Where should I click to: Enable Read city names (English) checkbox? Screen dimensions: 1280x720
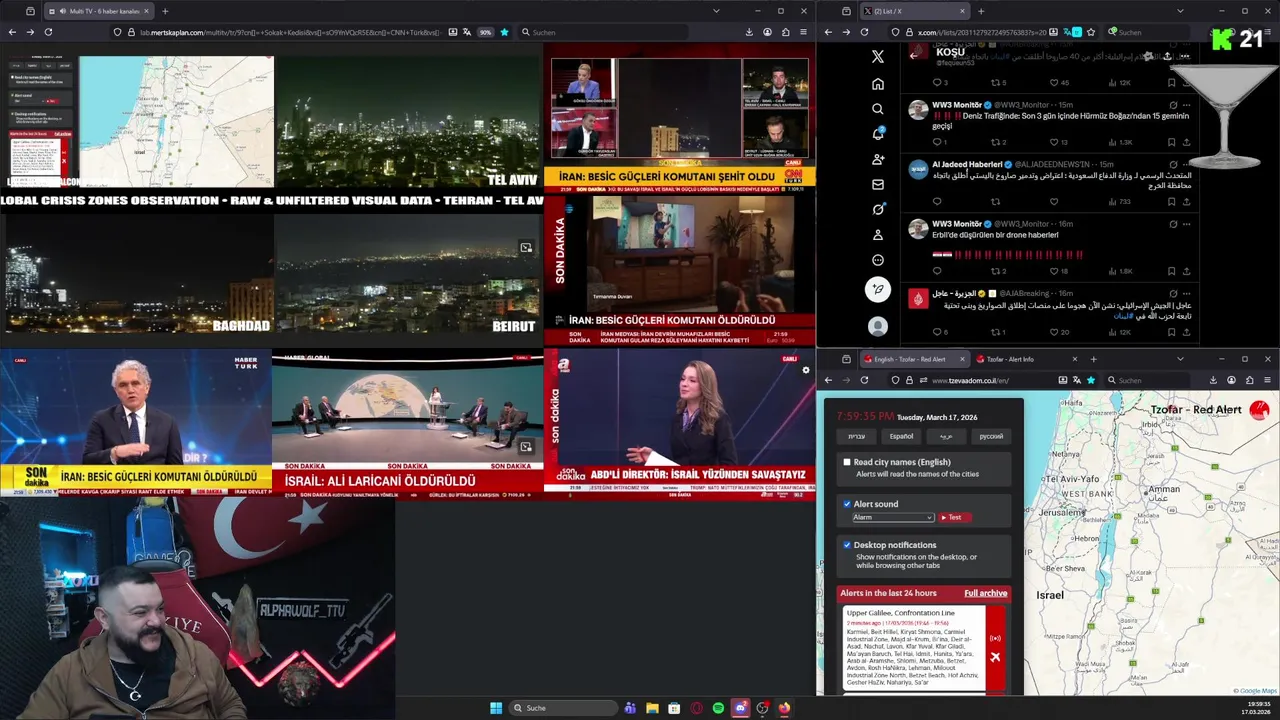[847, 462]
